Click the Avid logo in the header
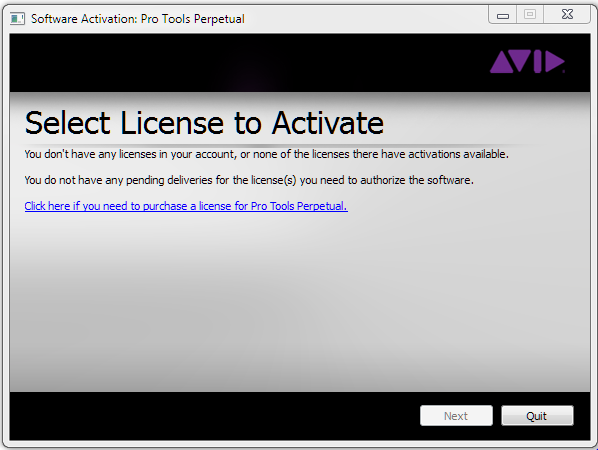The width and height of the screenshot is (598, 450). [x=527, y=61]
